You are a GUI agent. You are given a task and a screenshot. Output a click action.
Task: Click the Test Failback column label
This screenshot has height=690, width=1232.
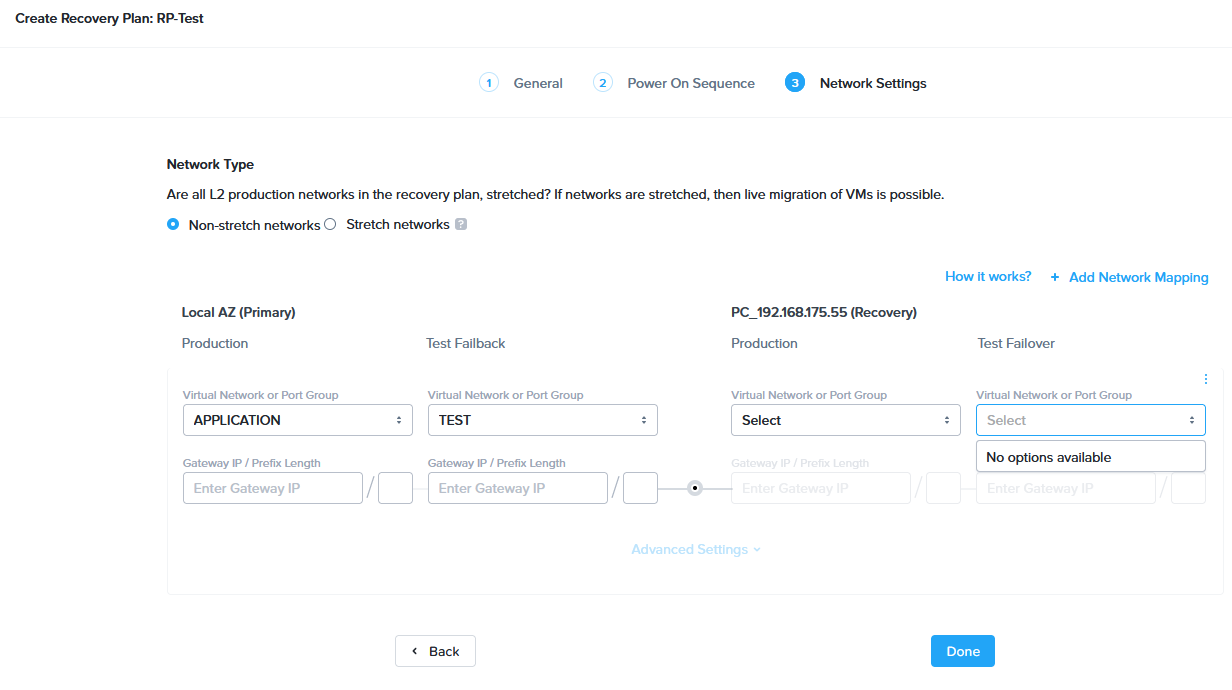(466, 343)
